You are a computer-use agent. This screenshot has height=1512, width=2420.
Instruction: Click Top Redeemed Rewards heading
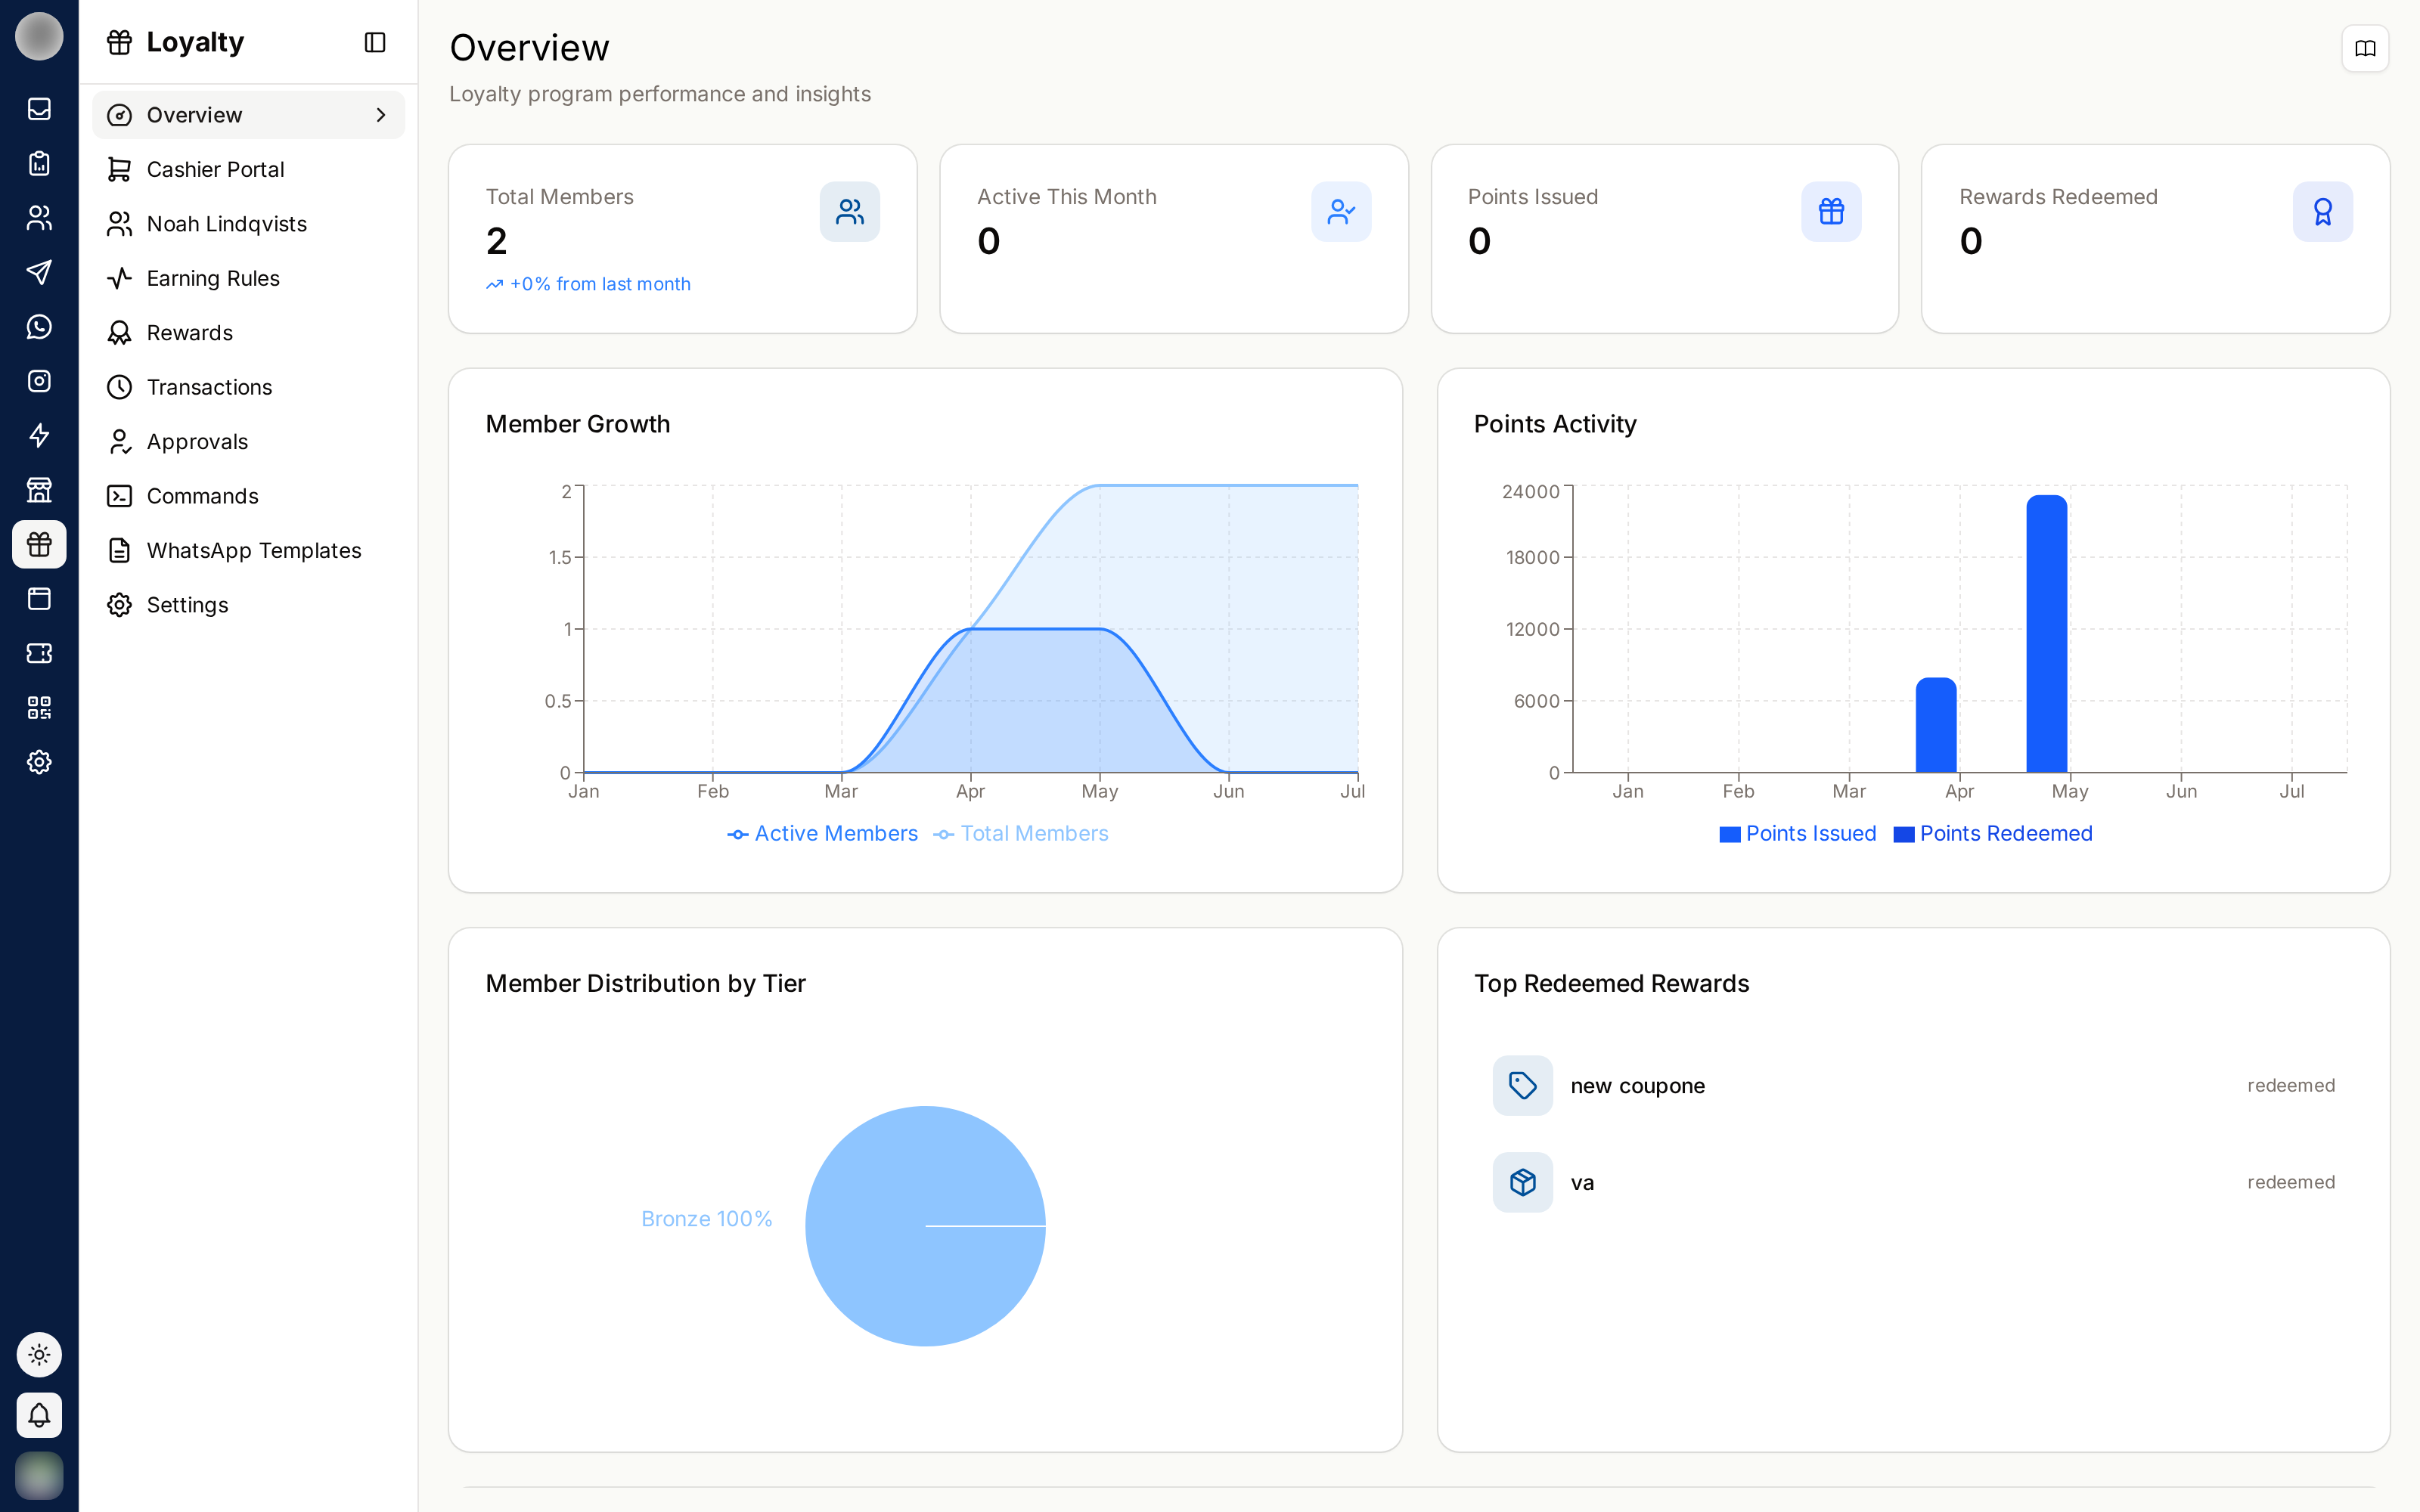click(1611, 984)
